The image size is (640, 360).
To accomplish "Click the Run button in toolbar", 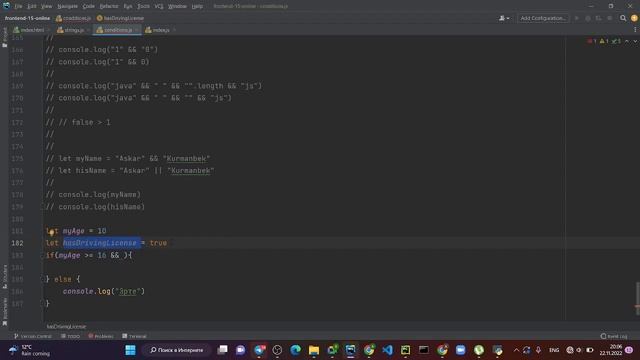I will (577, 18).
